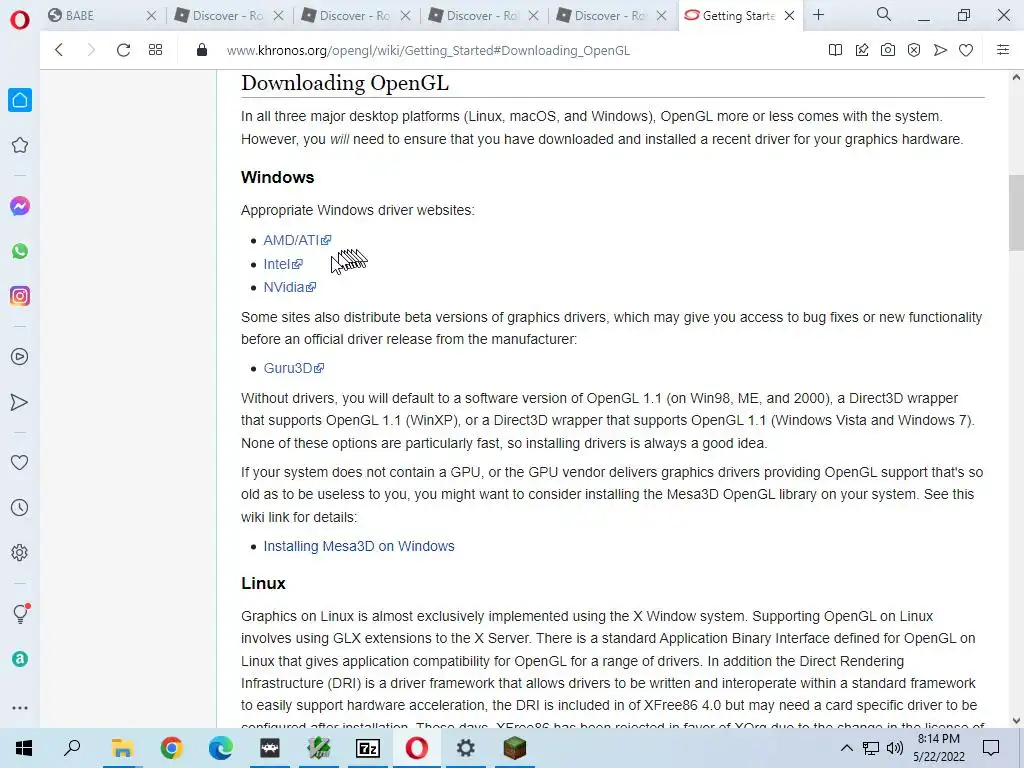1024x768 pixels.
Task: Open Windows taskbar search
Action: 72,748
